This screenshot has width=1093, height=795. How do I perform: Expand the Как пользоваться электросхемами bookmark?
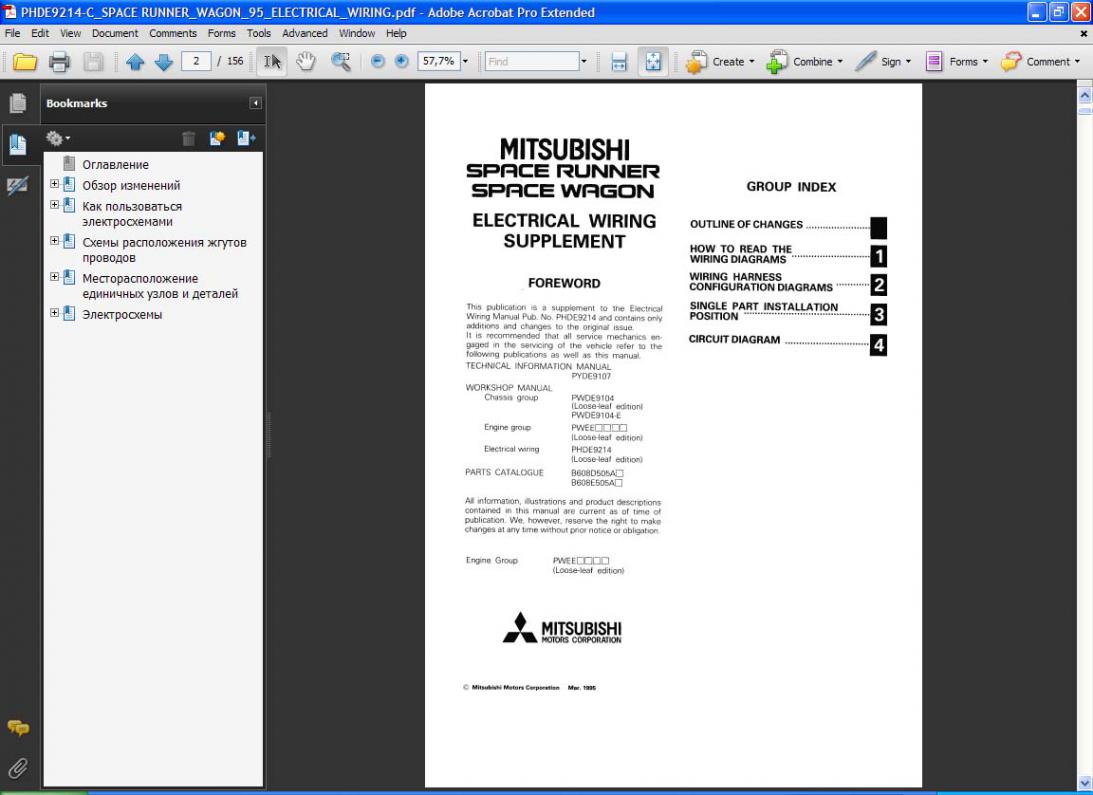(x=54, y=205)
